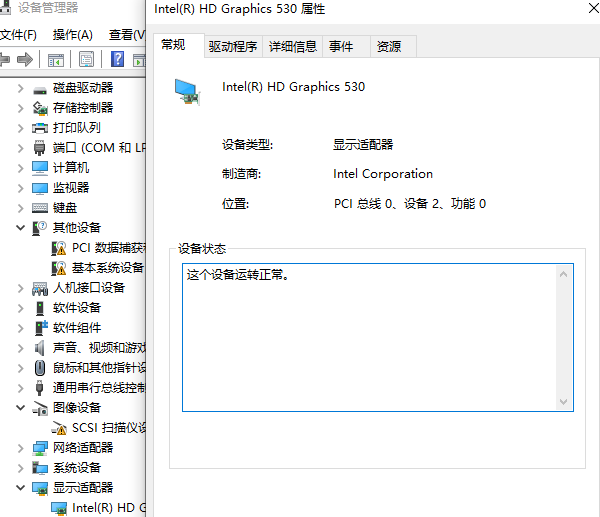600x517 pixels.
Task: Click the display adapter icon beside 显示适配器
Action: coord(40,488)
